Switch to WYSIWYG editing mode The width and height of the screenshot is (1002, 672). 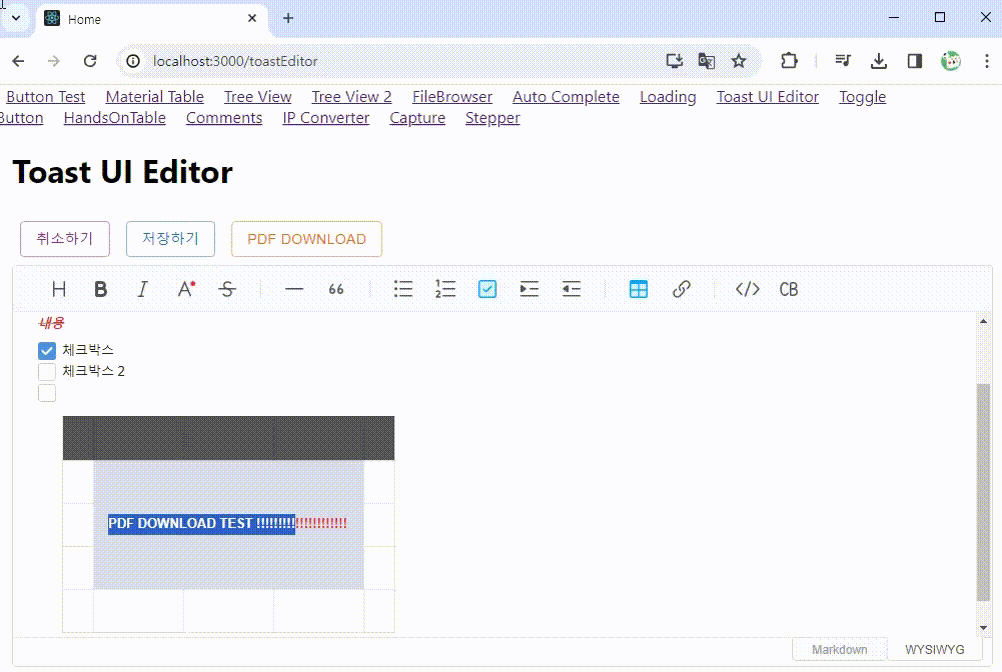tap(934, 650)
